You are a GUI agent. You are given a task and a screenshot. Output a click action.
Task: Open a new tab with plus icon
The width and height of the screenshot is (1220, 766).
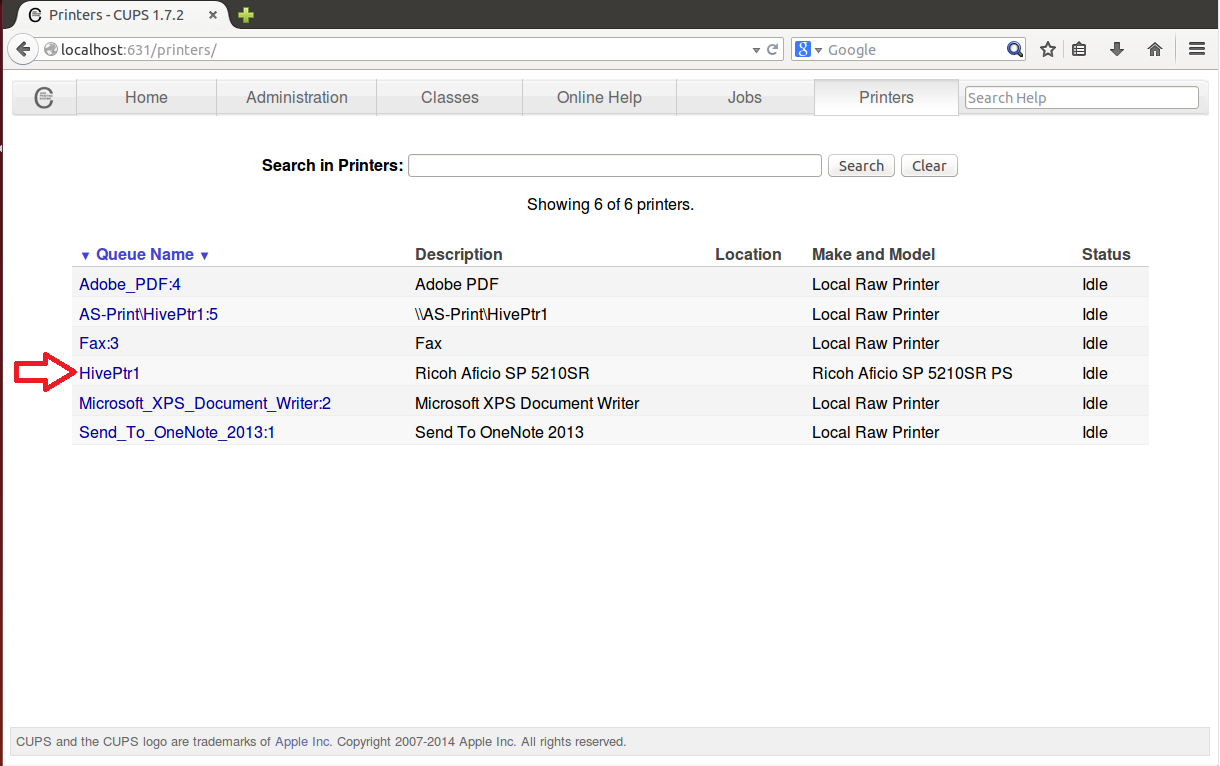coord(246,15)
